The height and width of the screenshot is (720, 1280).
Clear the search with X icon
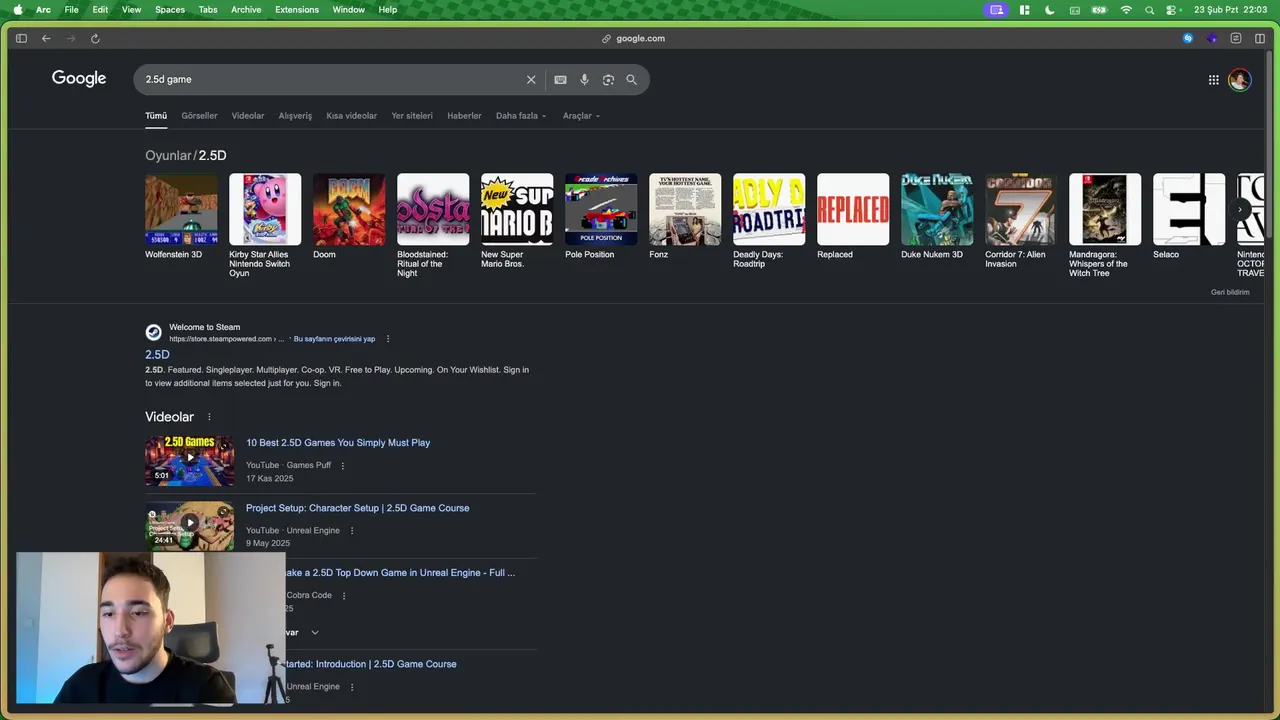[x=531, y=80]
